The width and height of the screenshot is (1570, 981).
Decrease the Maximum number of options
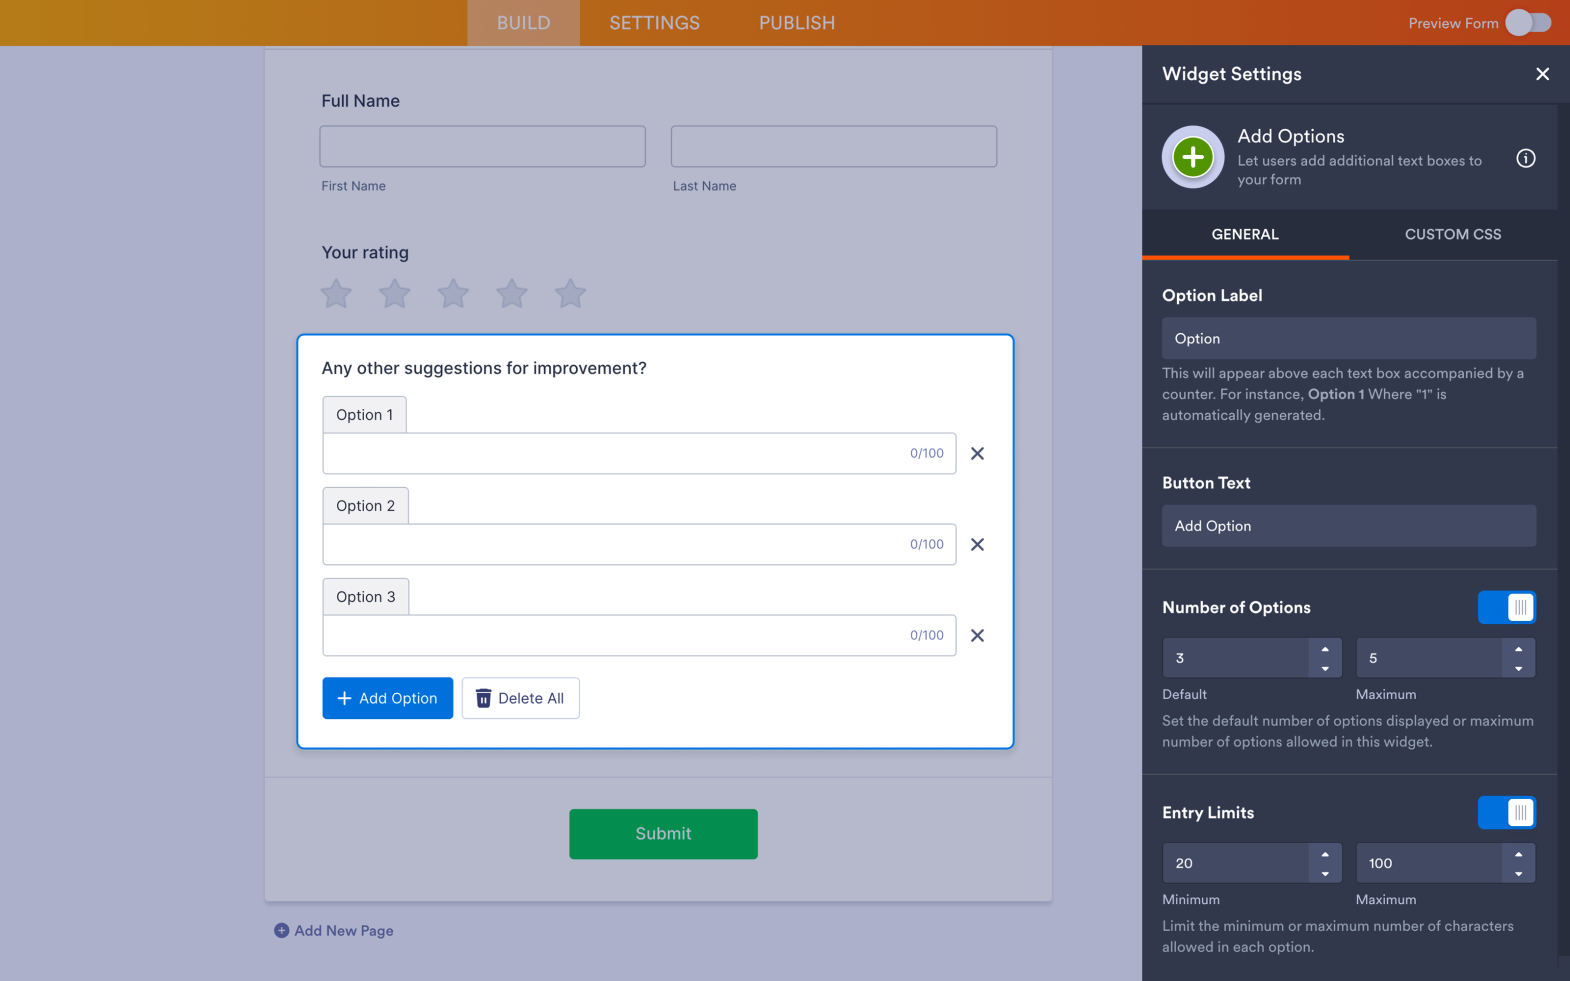[x=1518, y=668]
